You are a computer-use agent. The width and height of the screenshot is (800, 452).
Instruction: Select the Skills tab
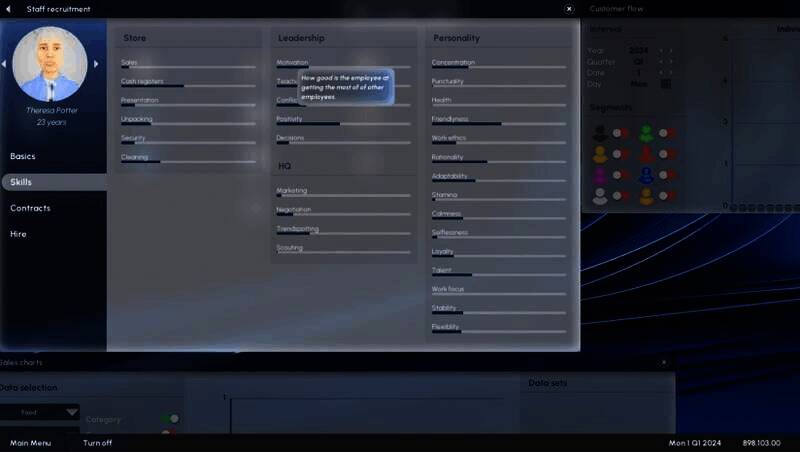[x=21, y=183]
